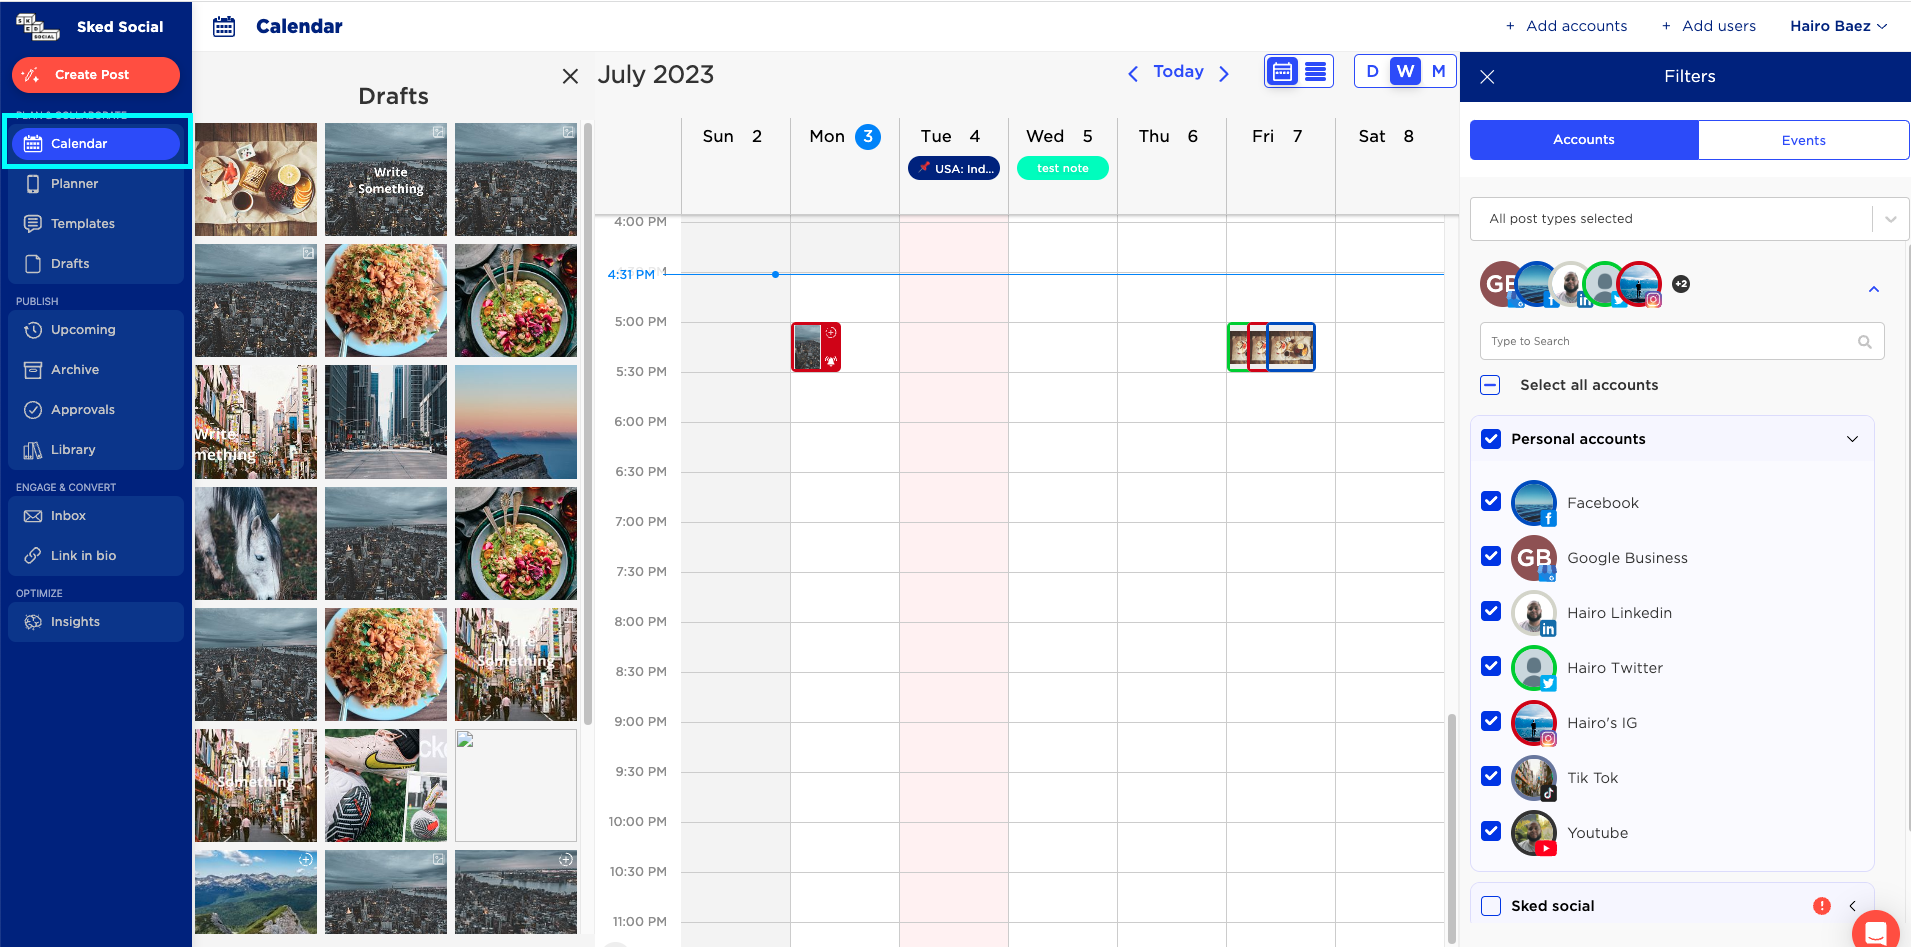Select Calendar in sidebar

click(x=96, y=144)
